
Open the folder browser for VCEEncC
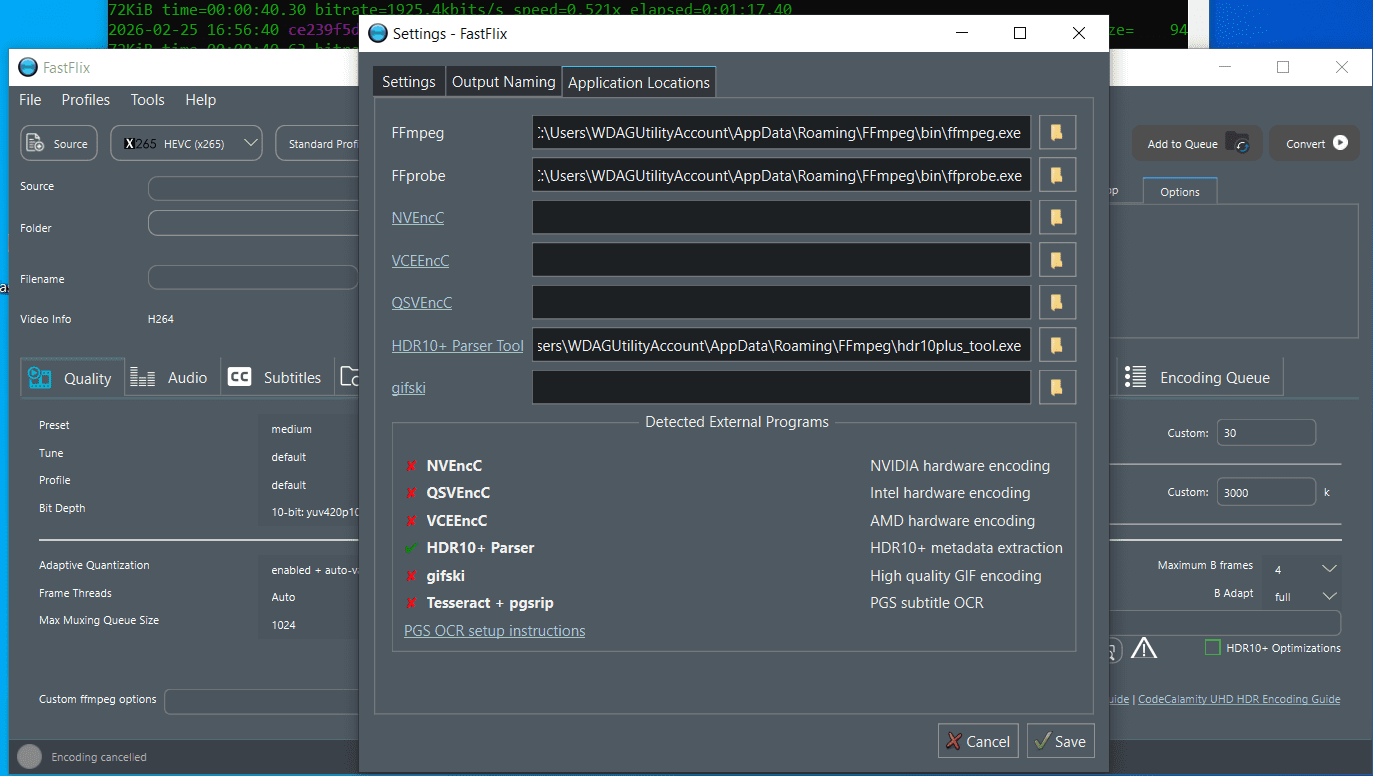tap(1057, 260)
